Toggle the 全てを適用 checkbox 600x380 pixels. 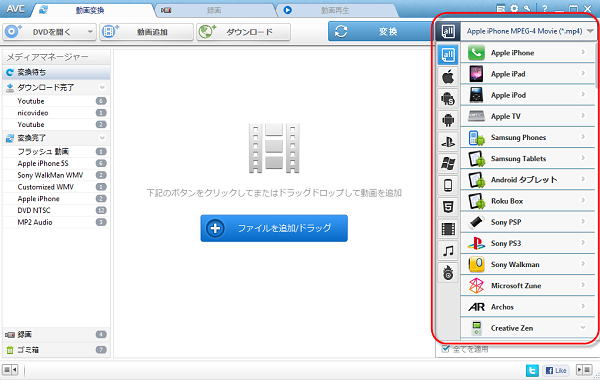click(x=445, y=349)
